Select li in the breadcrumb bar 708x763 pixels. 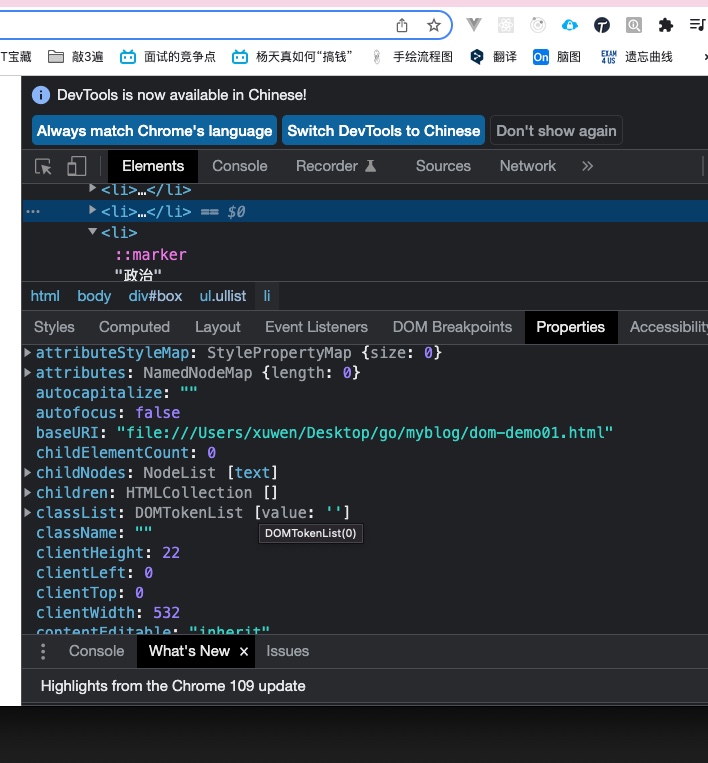click(267, 296)
